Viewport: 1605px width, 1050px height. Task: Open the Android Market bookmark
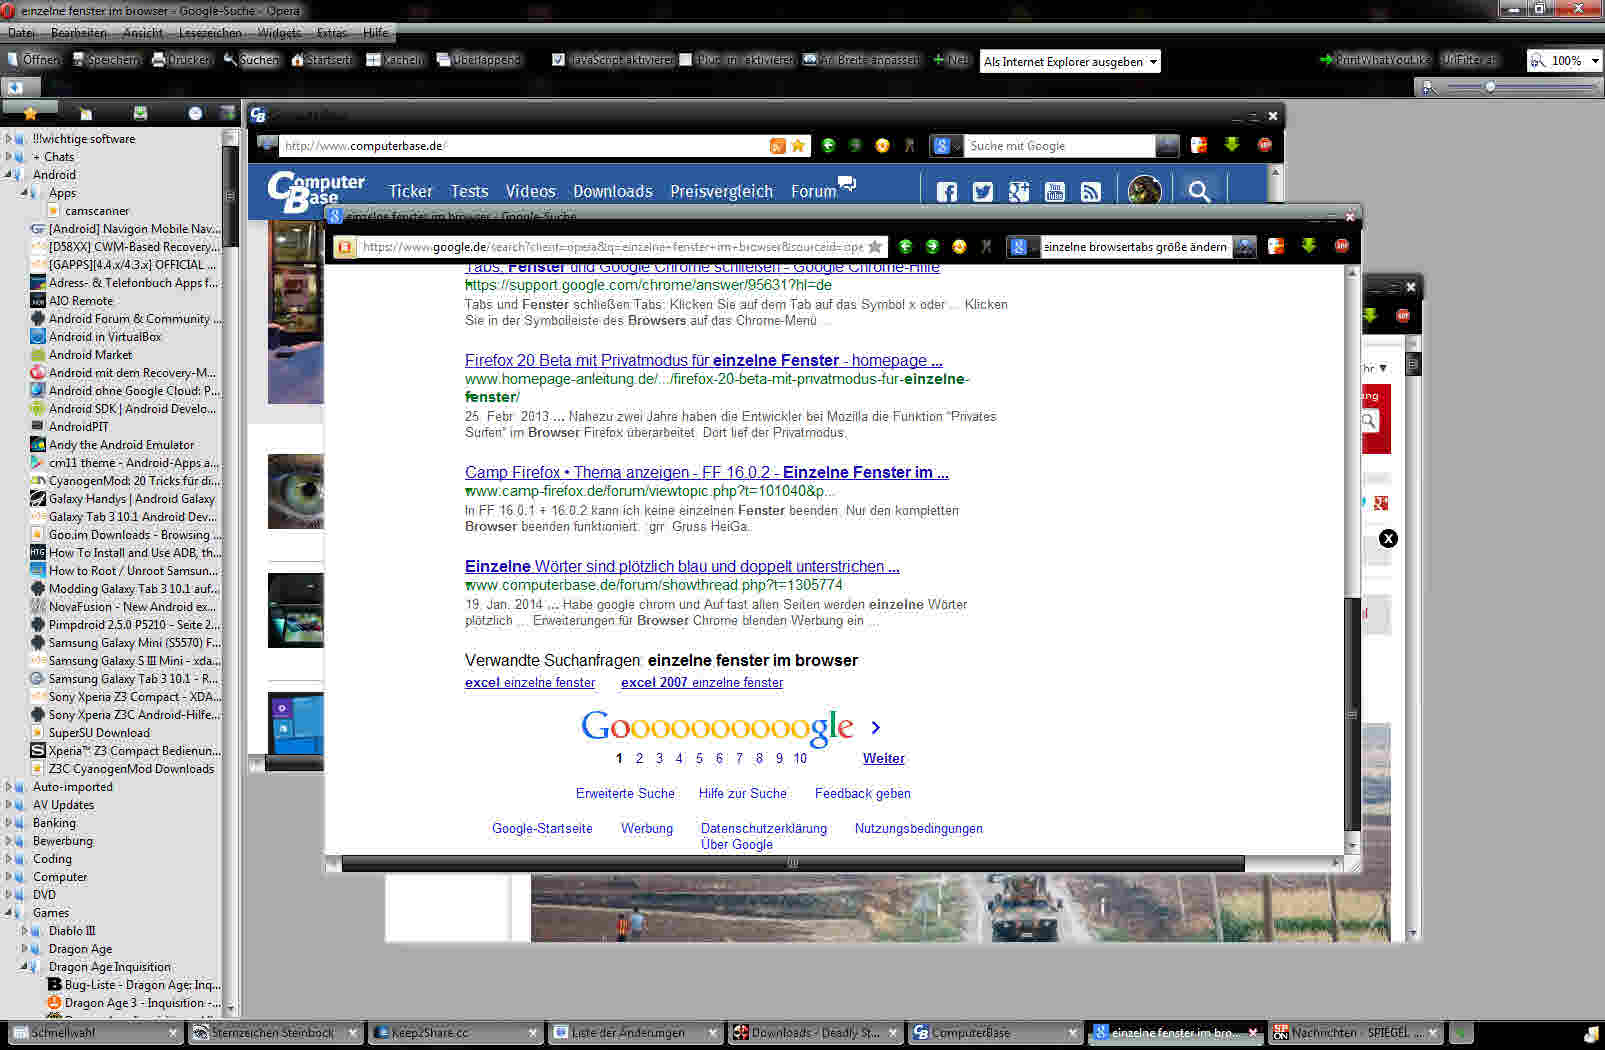click(90, 355)
